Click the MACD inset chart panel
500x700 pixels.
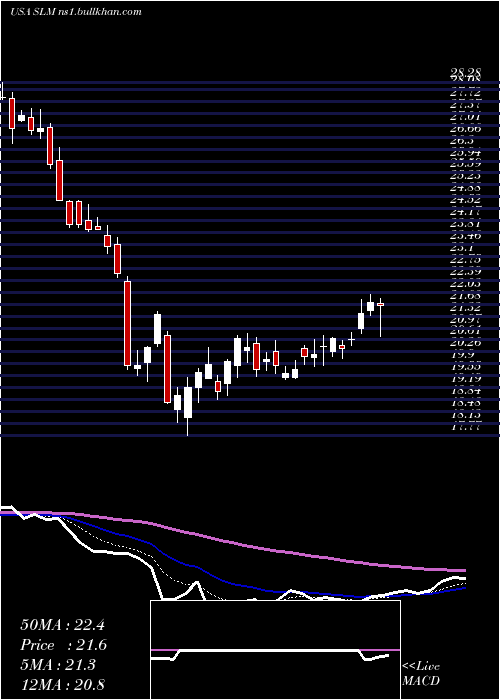pos(275,650)
